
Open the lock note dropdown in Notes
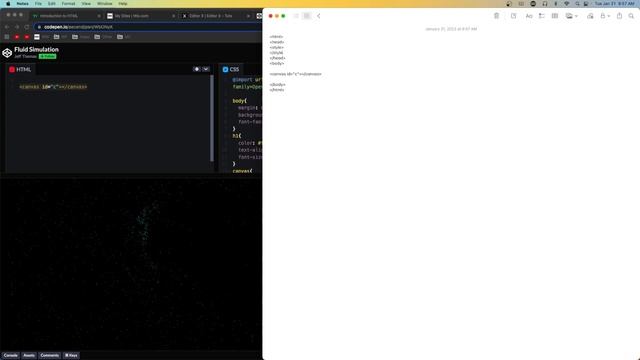coord(604,16)
